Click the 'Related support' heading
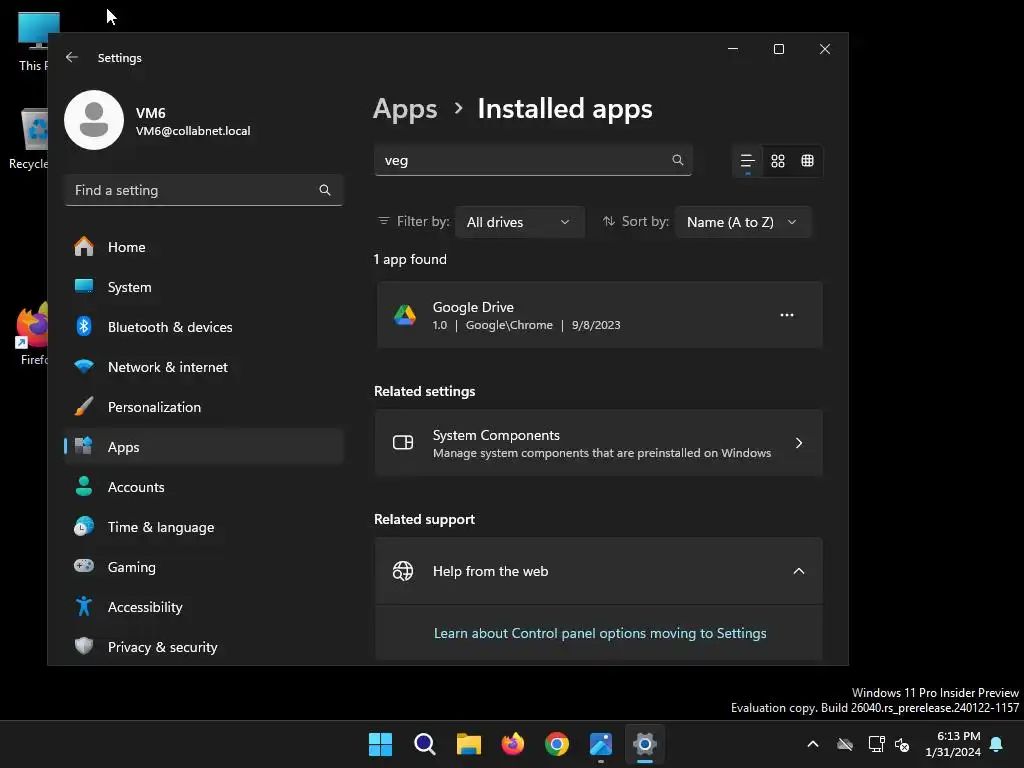The image size is (1024, 768). tap(424, 519)
